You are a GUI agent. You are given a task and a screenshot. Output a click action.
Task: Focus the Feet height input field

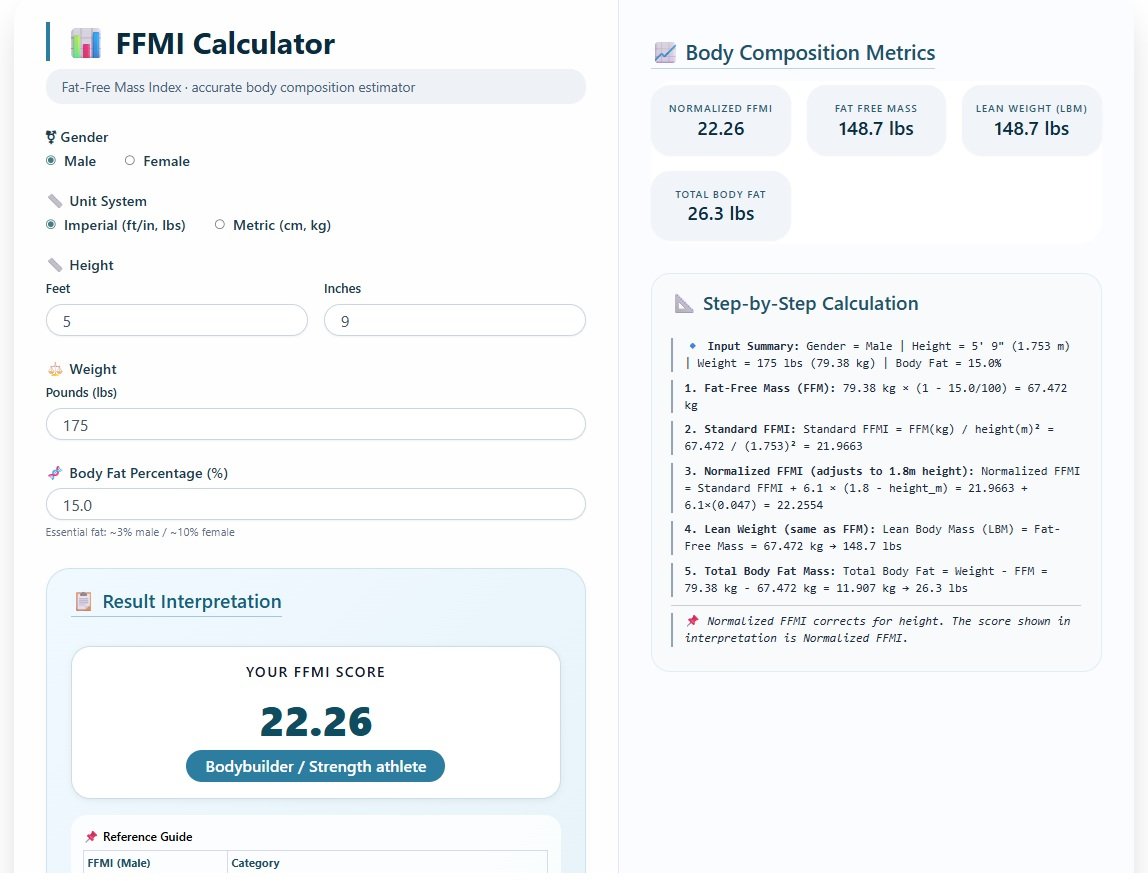[x=176, y=321]
